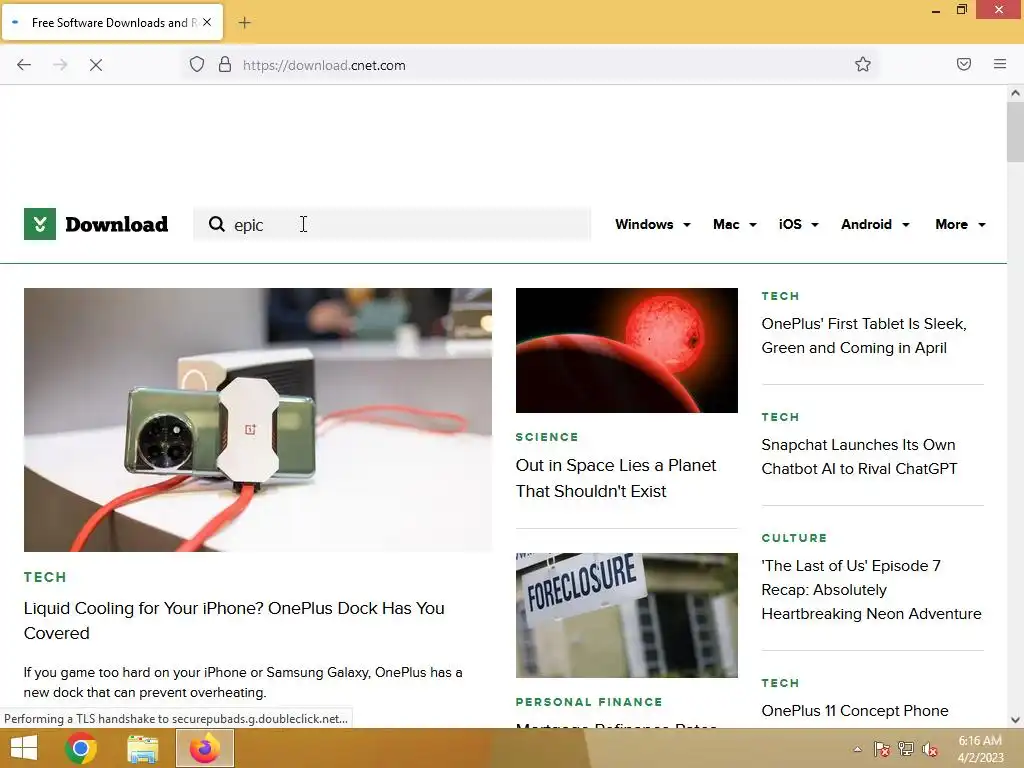Open 'Out in Space Lies a Planet' article
Viewport: 1024px width, 768px height.
click(x=616, y=478)
